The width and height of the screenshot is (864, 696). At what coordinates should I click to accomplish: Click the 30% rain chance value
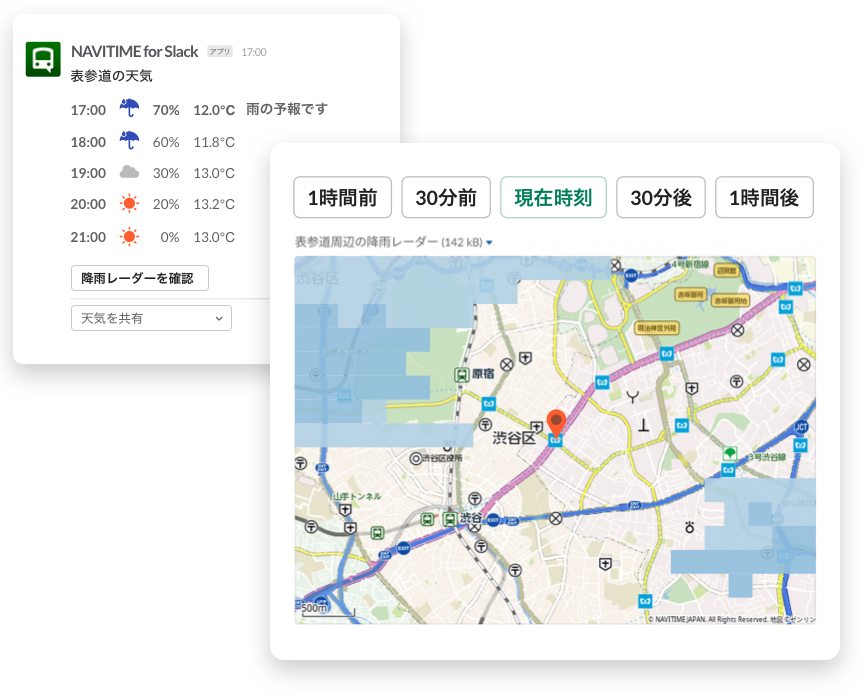coord(166,173)
